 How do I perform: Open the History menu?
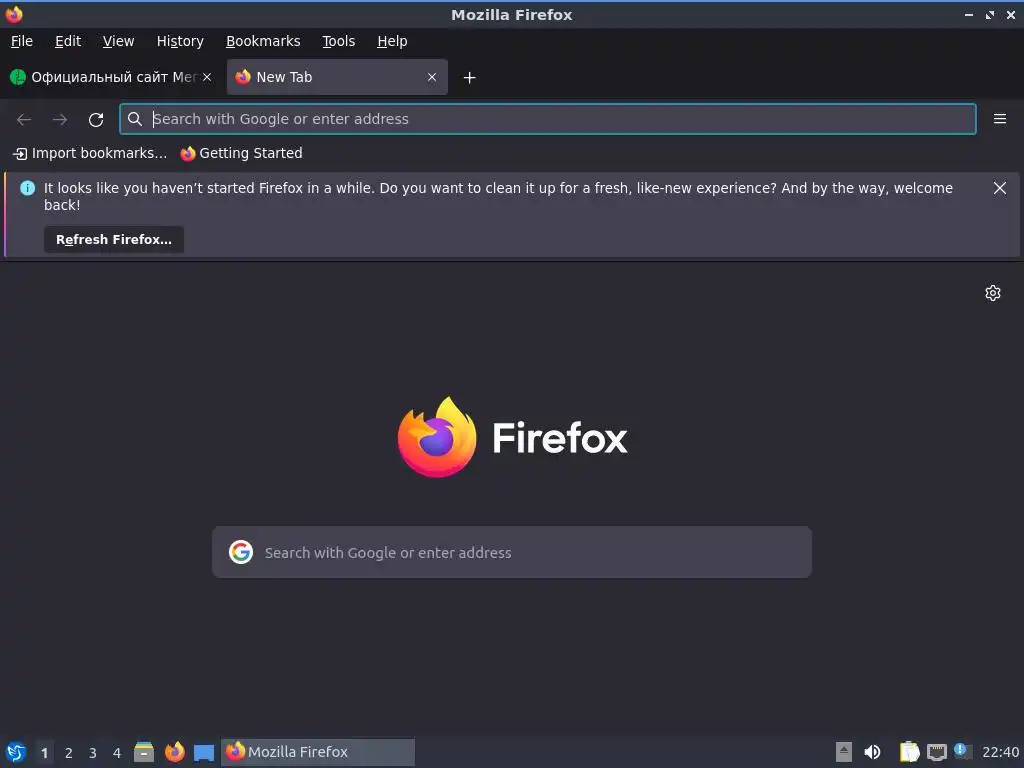[x=180, y=41]
